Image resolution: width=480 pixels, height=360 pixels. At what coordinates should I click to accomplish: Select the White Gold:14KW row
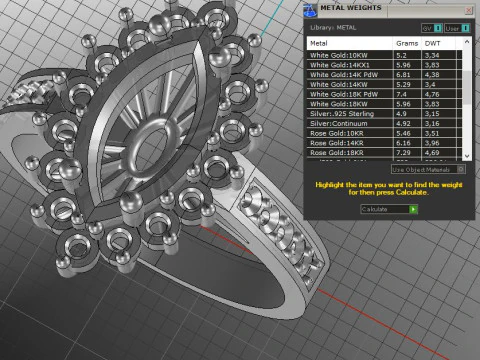(x=384, y=84)
